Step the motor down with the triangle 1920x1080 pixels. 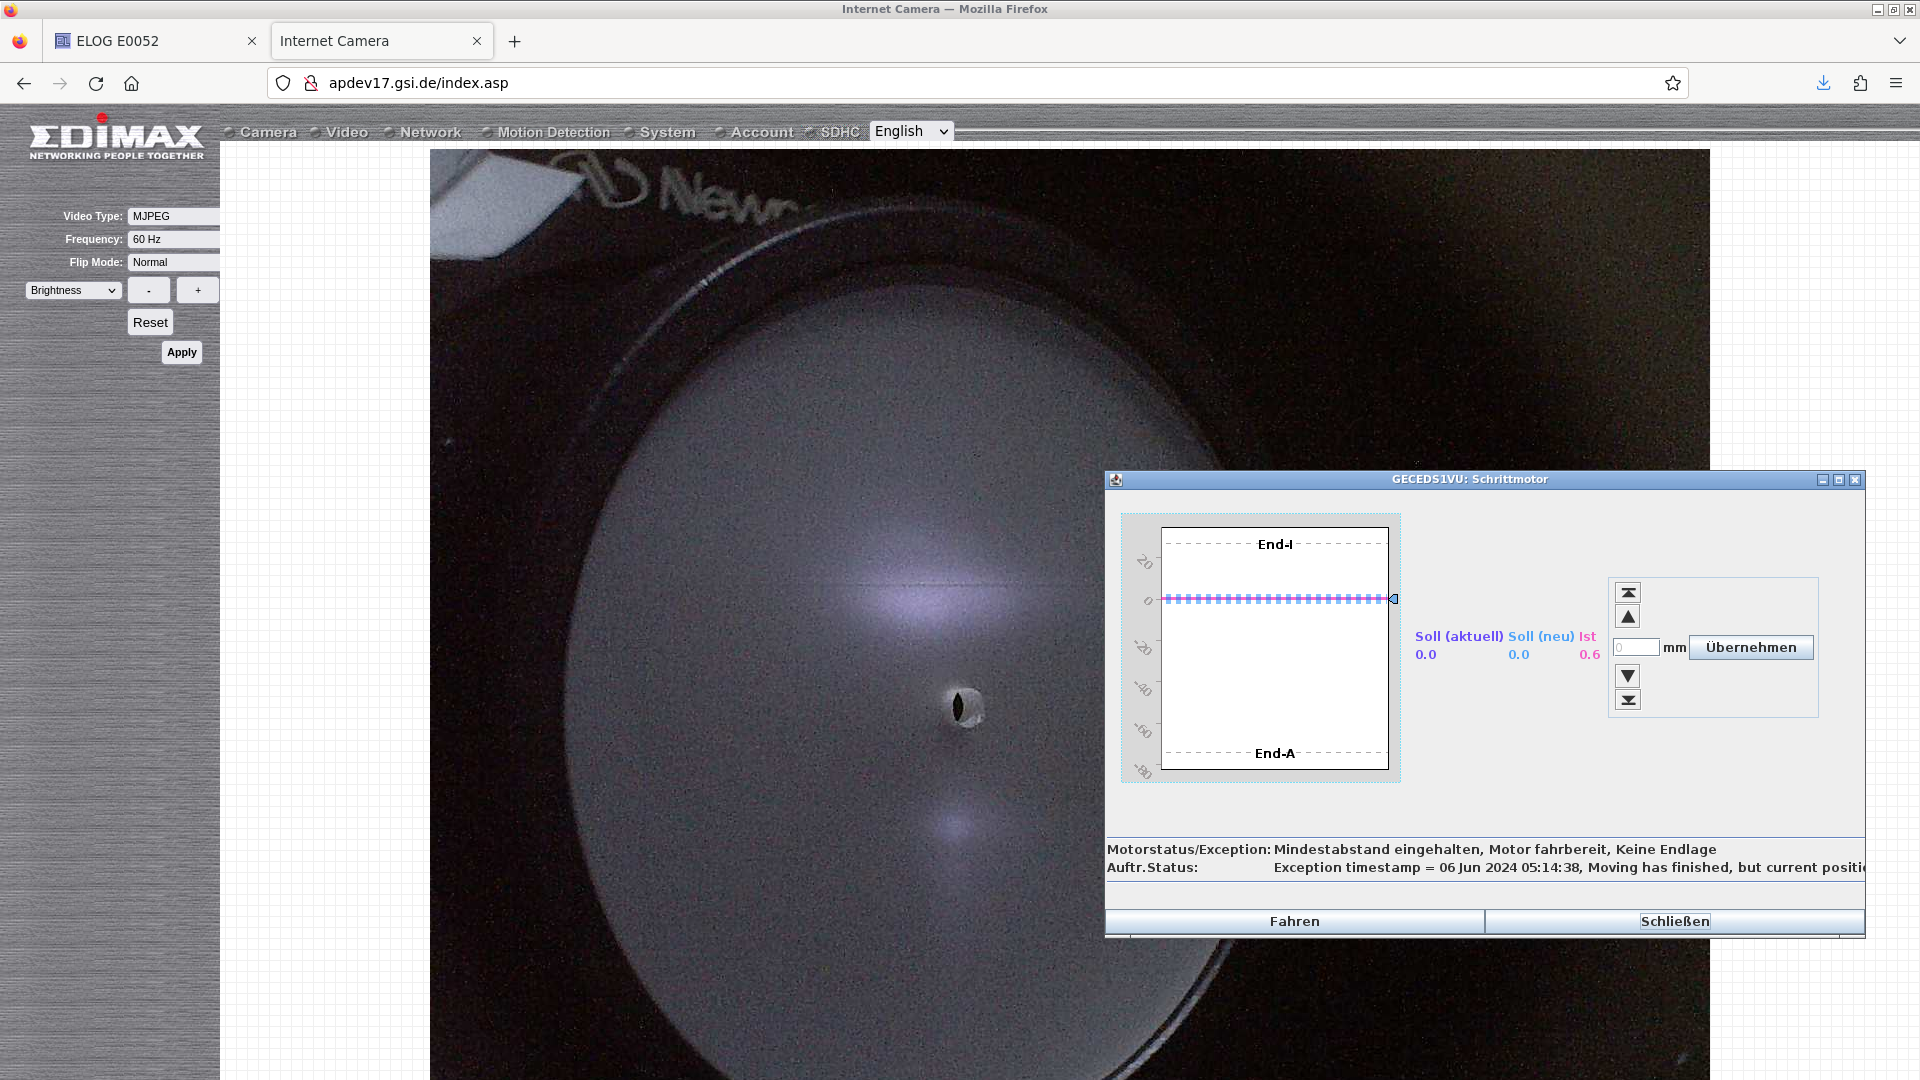(x=1628, y=676)
